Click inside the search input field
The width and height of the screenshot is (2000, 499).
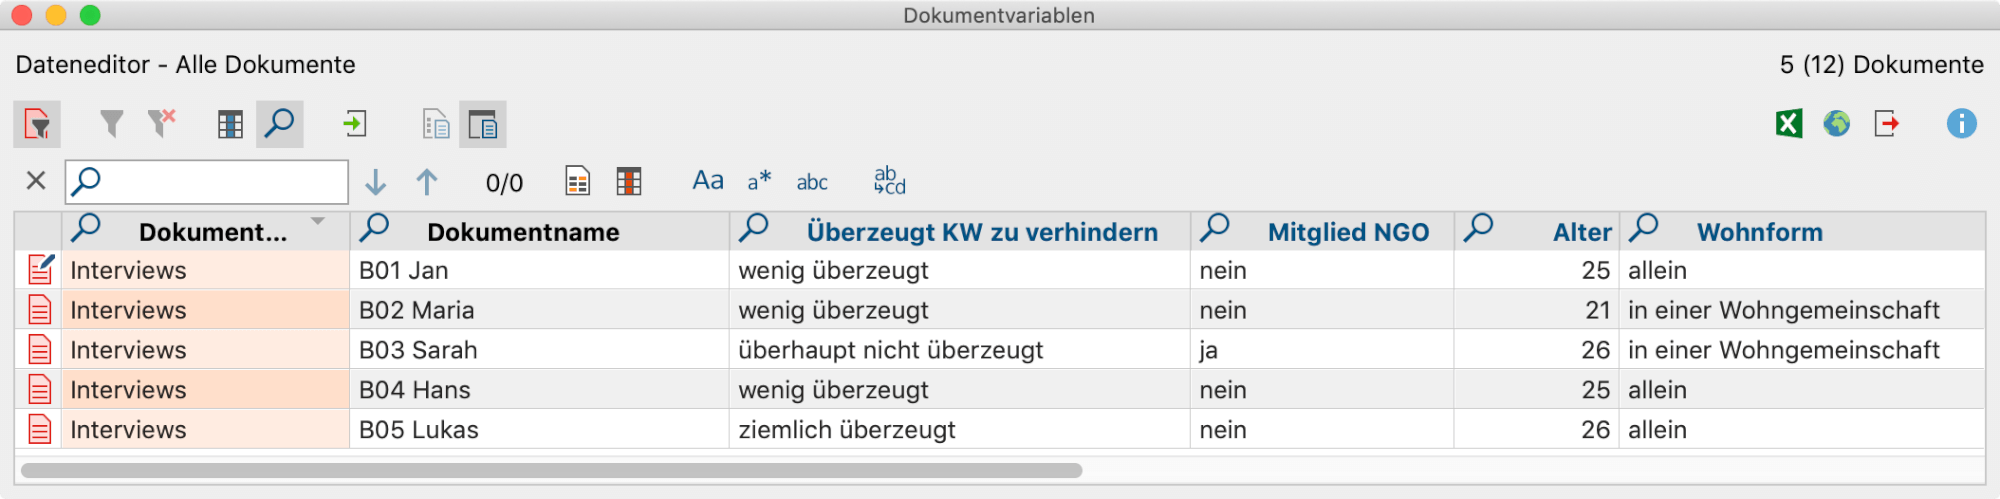point(207,182)
